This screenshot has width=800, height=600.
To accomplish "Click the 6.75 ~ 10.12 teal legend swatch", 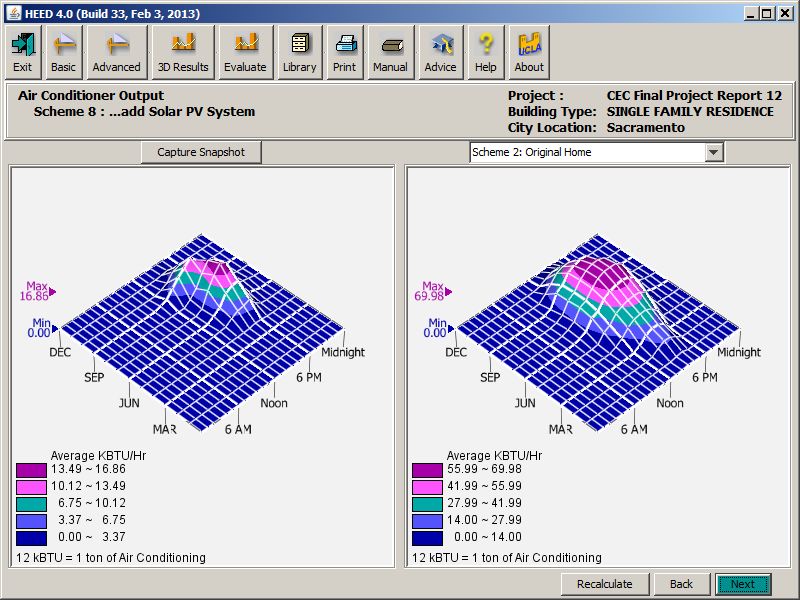I will point(31,504).
